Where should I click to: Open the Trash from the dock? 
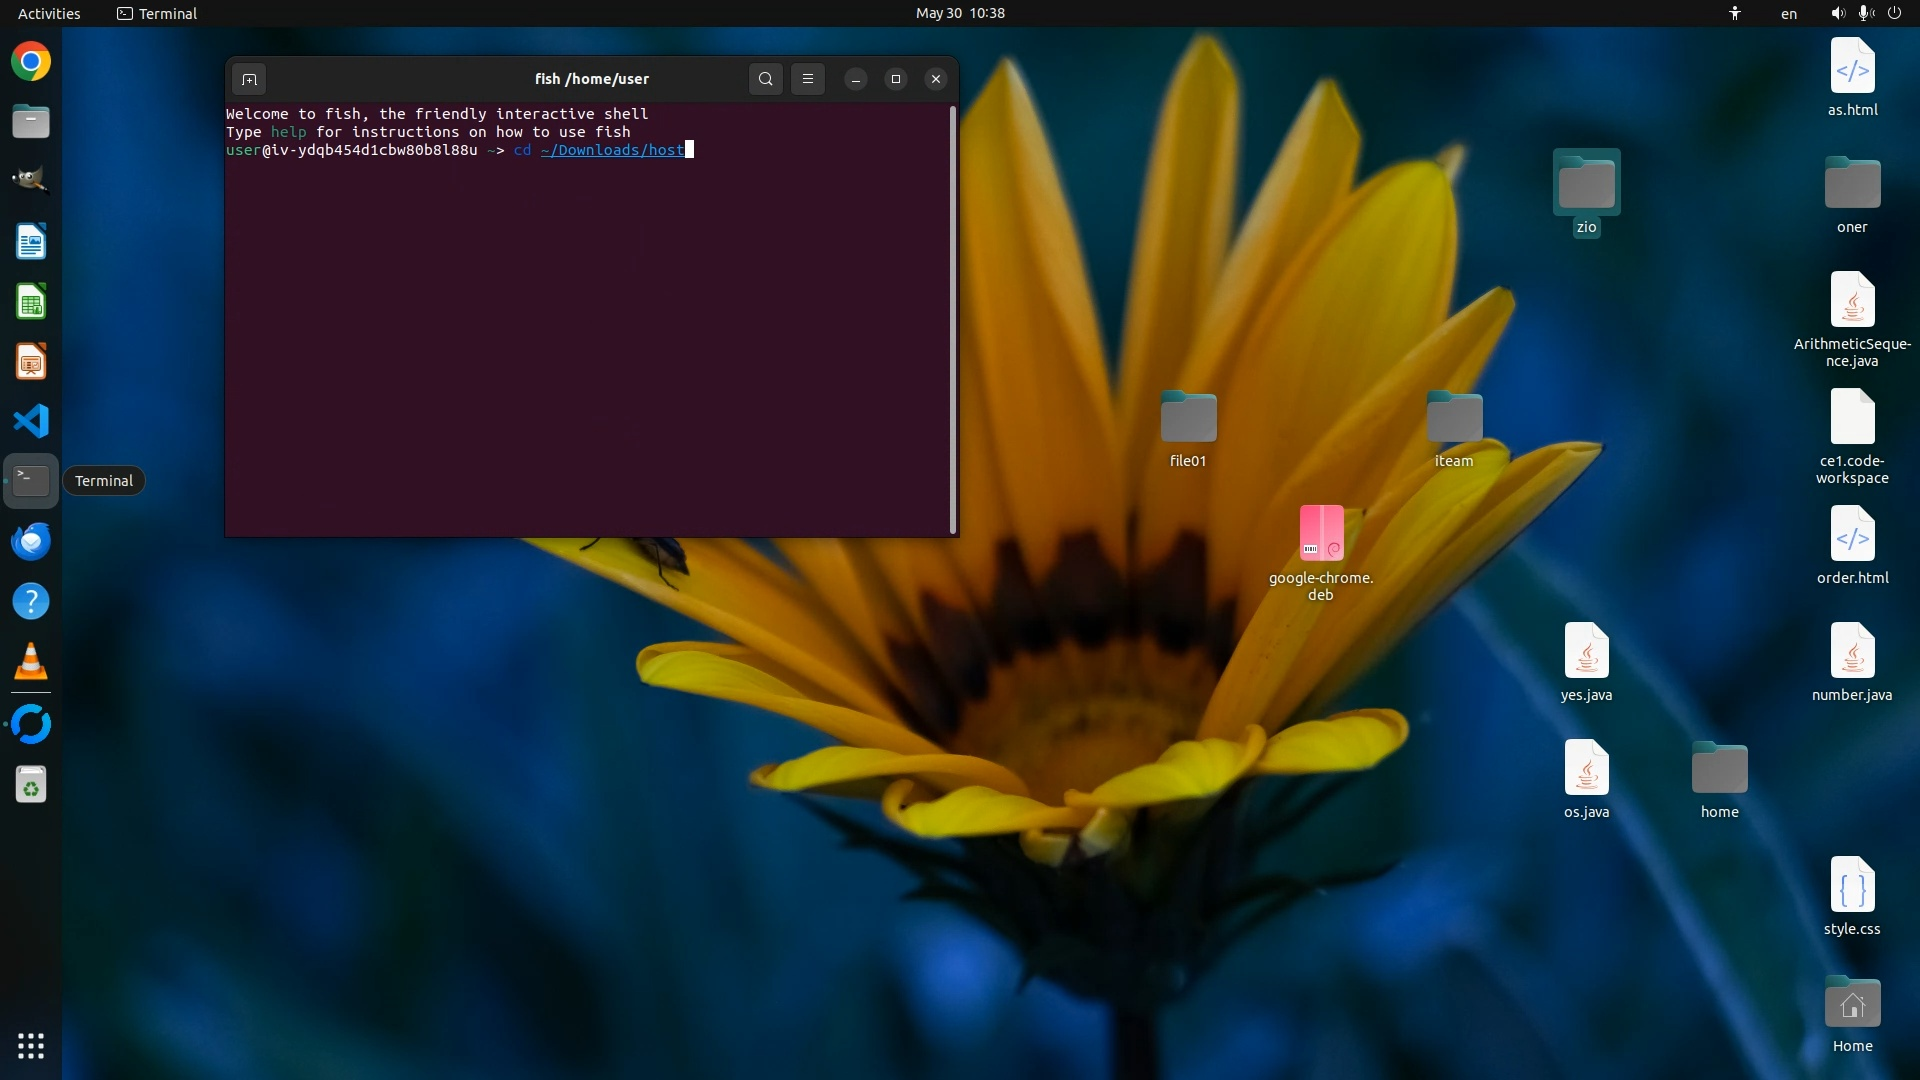[31, 785]
